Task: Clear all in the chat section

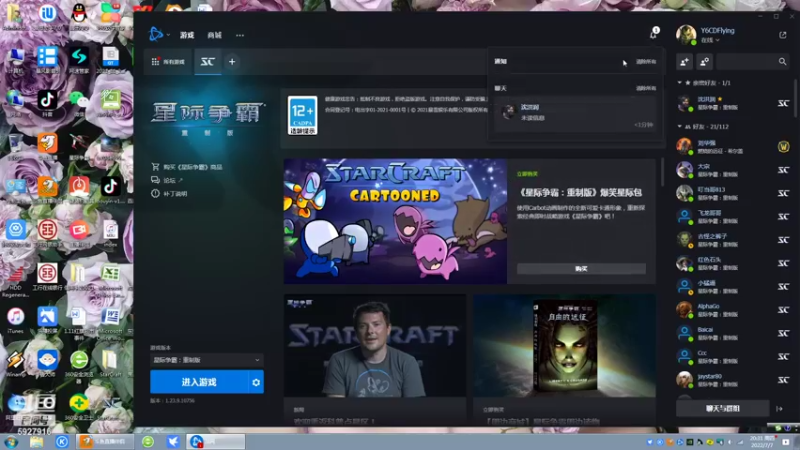Action: click(x=646, y=88)
